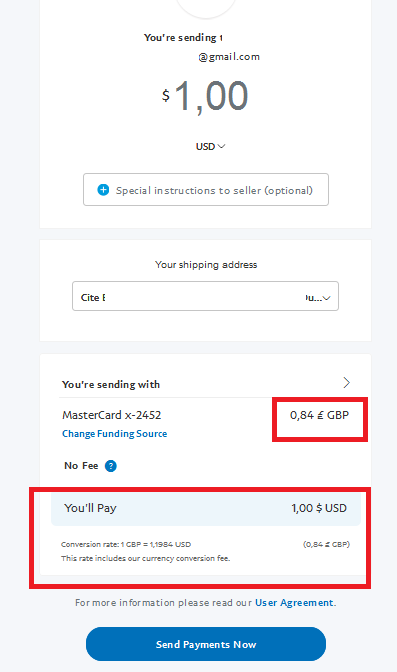Click the 0,84 £ GBP amount
Screen dimensions: 397x672
tap(319, 415)
